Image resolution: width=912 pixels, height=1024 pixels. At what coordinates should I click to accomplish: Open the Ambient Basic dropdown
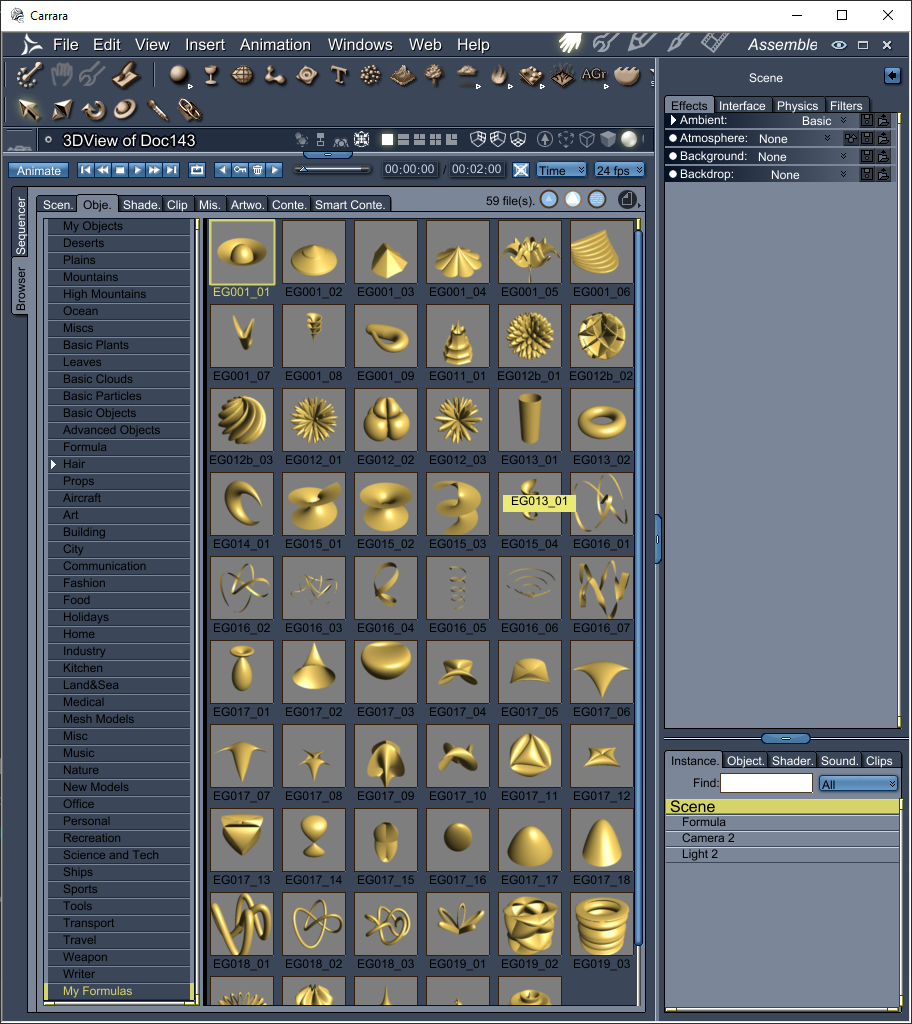823,120
